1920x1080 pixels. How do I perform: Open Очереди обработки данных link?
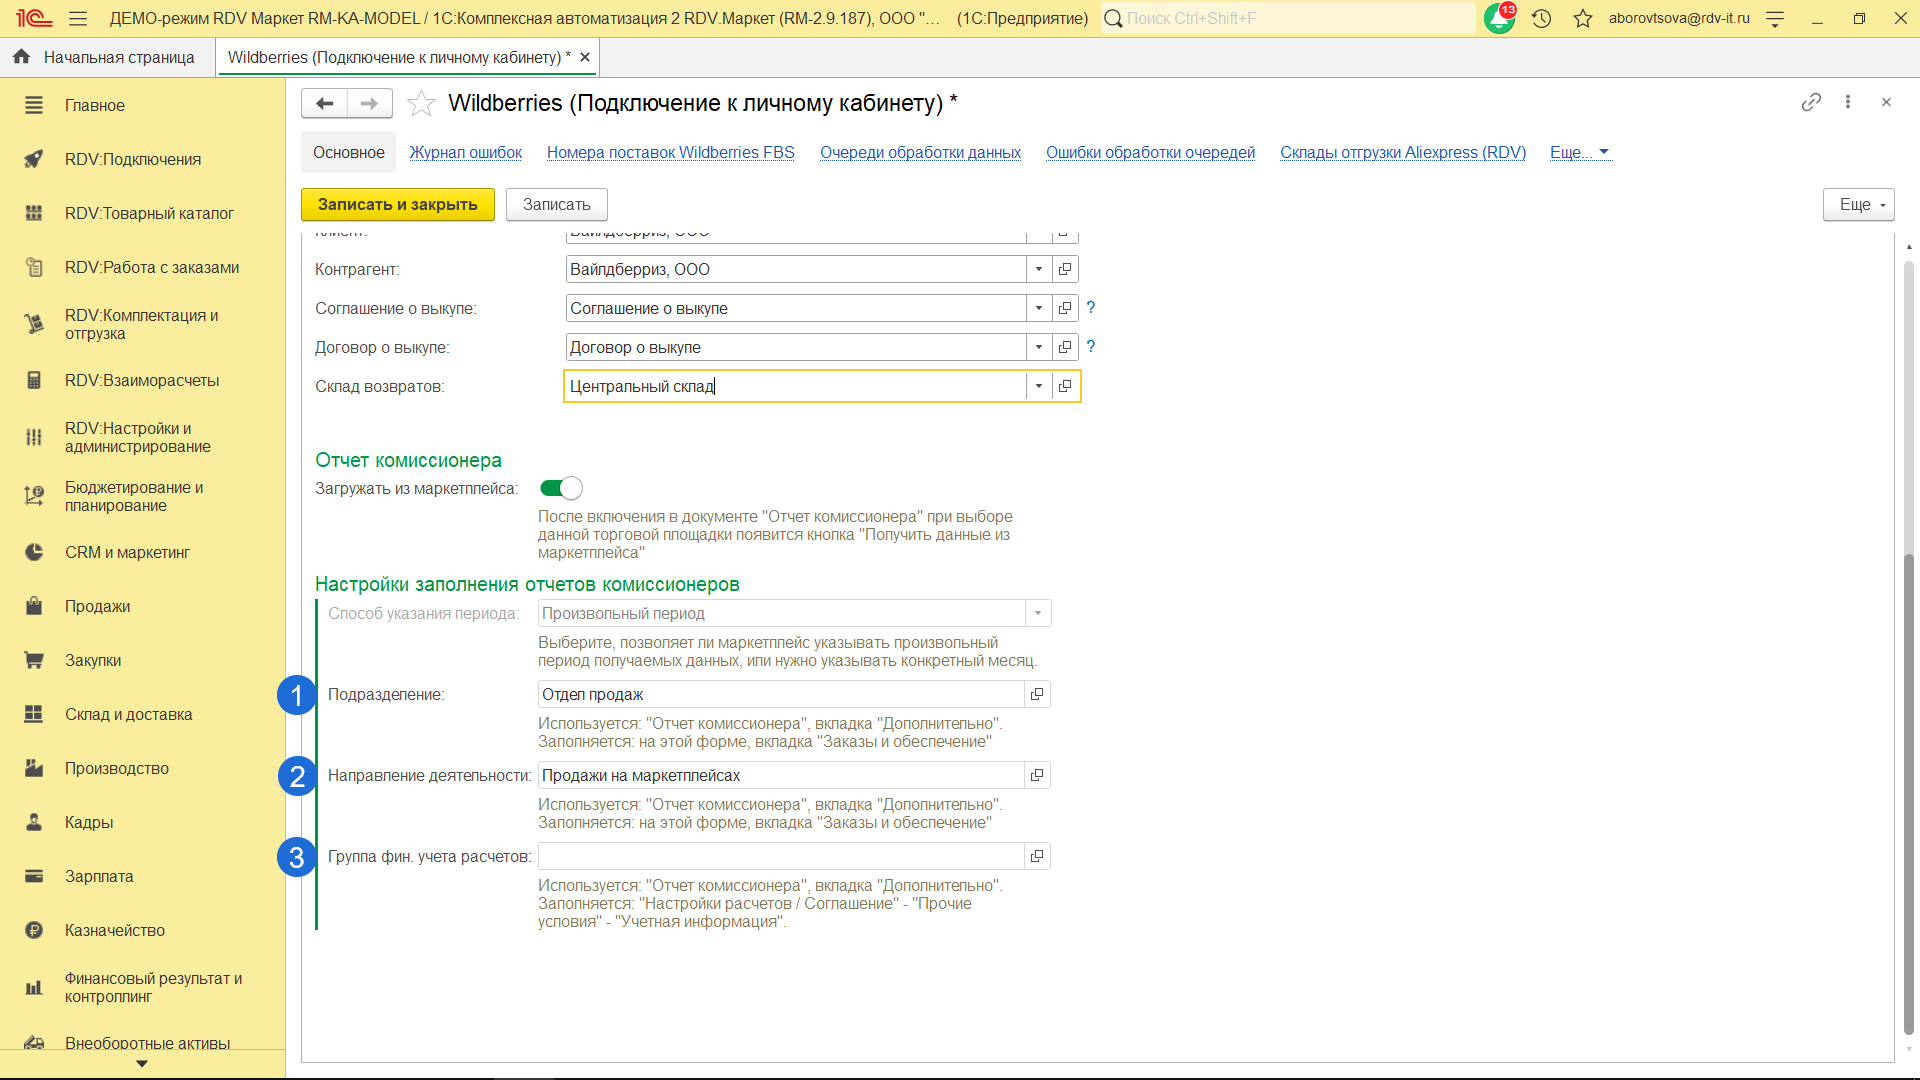pos(919,152)
